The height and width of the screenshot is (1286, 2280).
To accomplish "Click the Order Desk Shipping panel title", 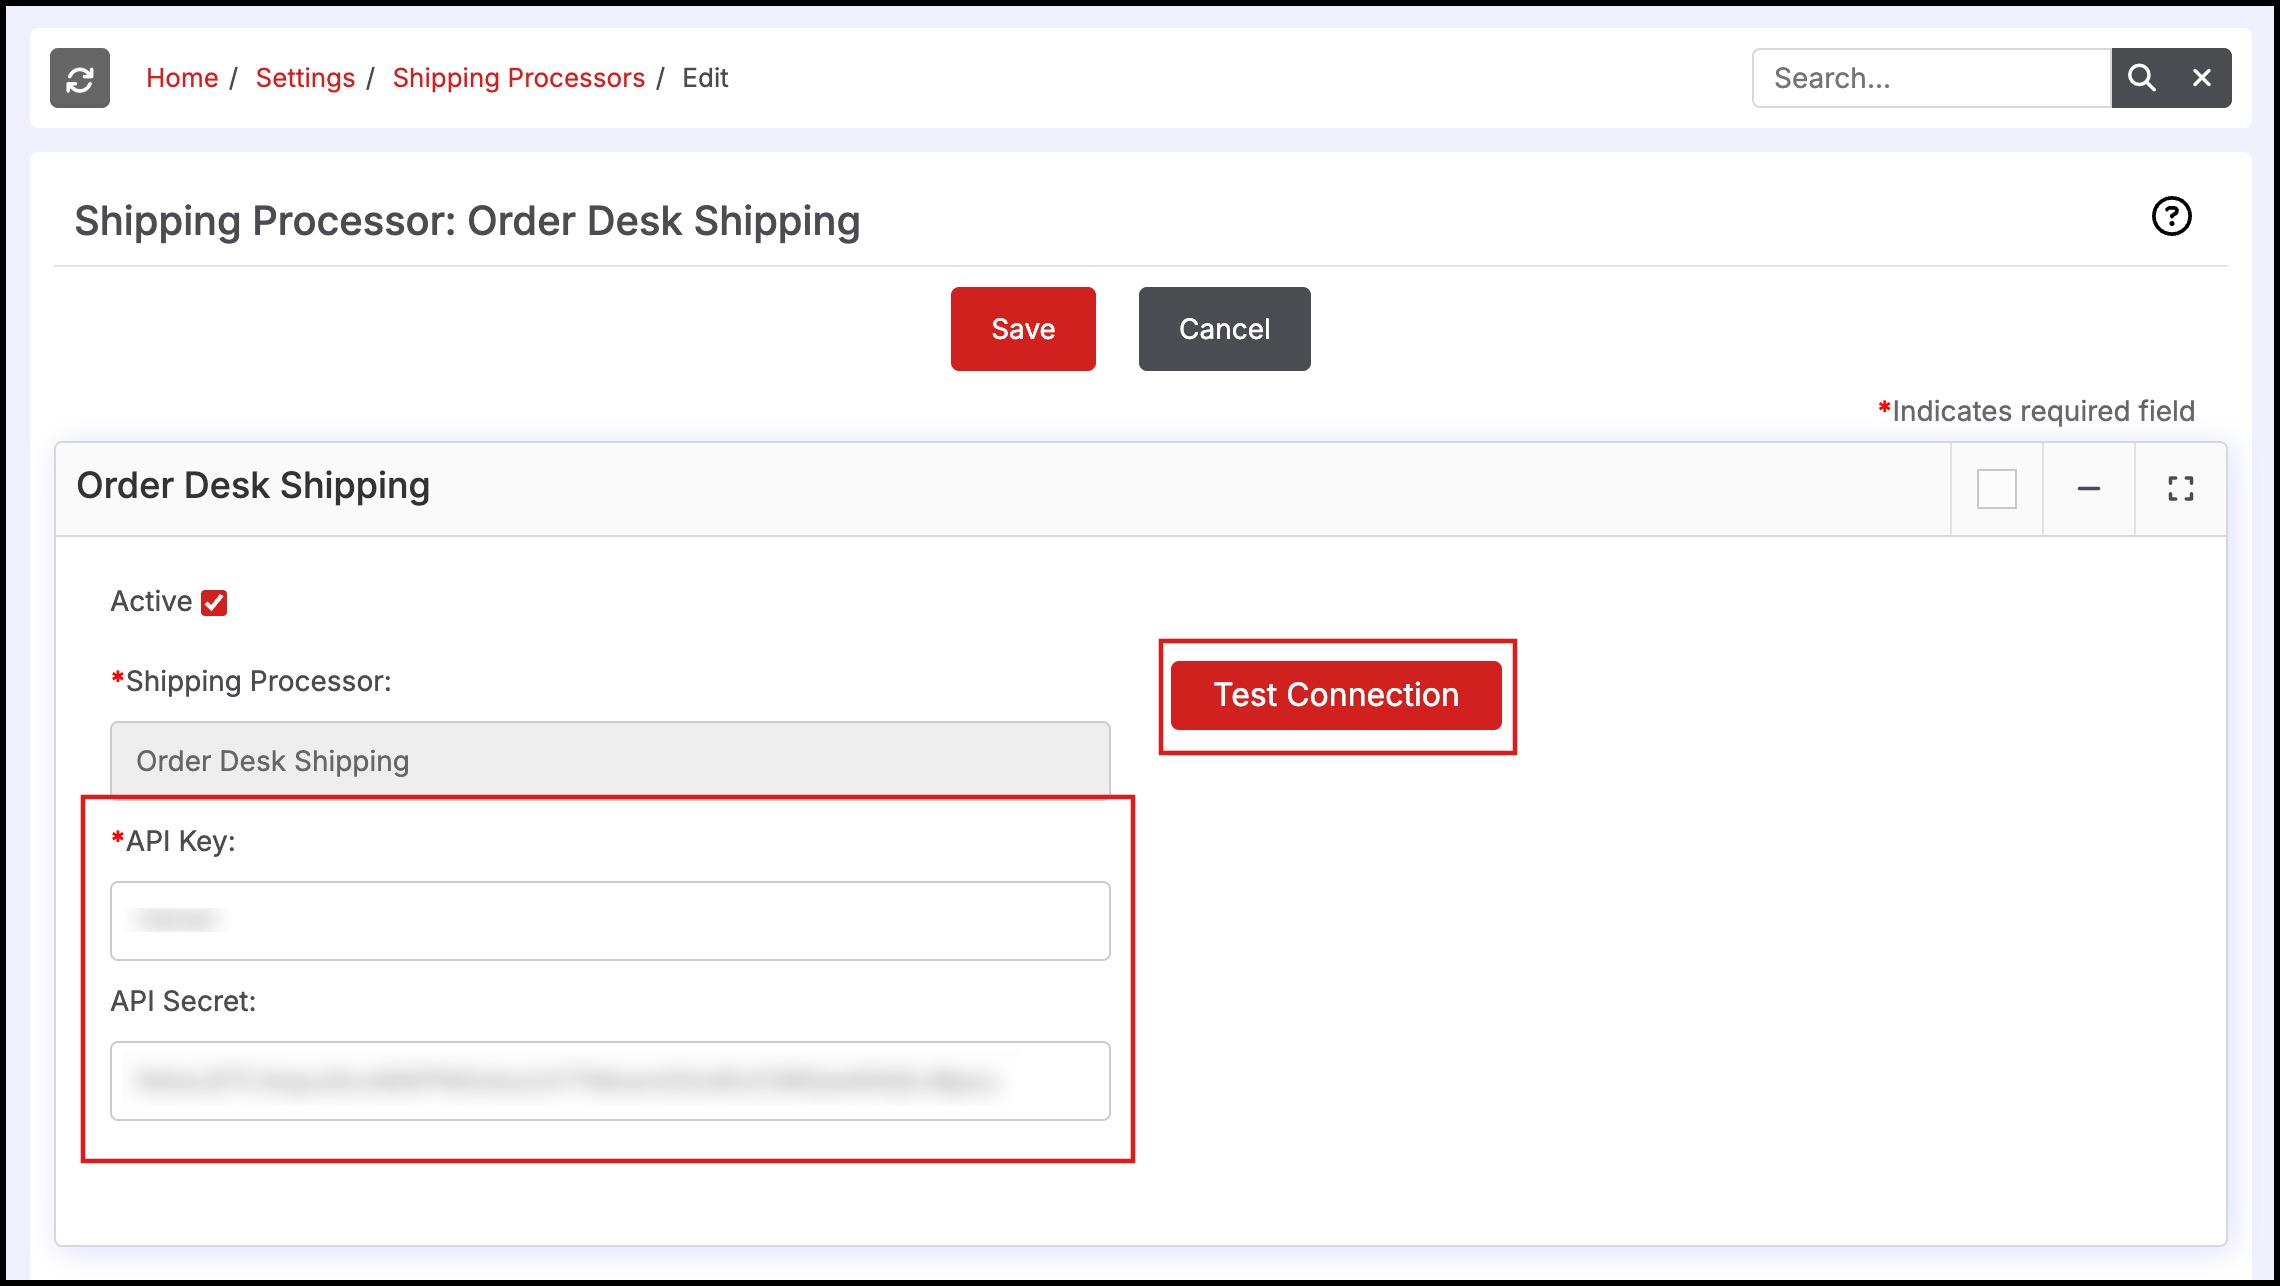I will pos(253,486).
